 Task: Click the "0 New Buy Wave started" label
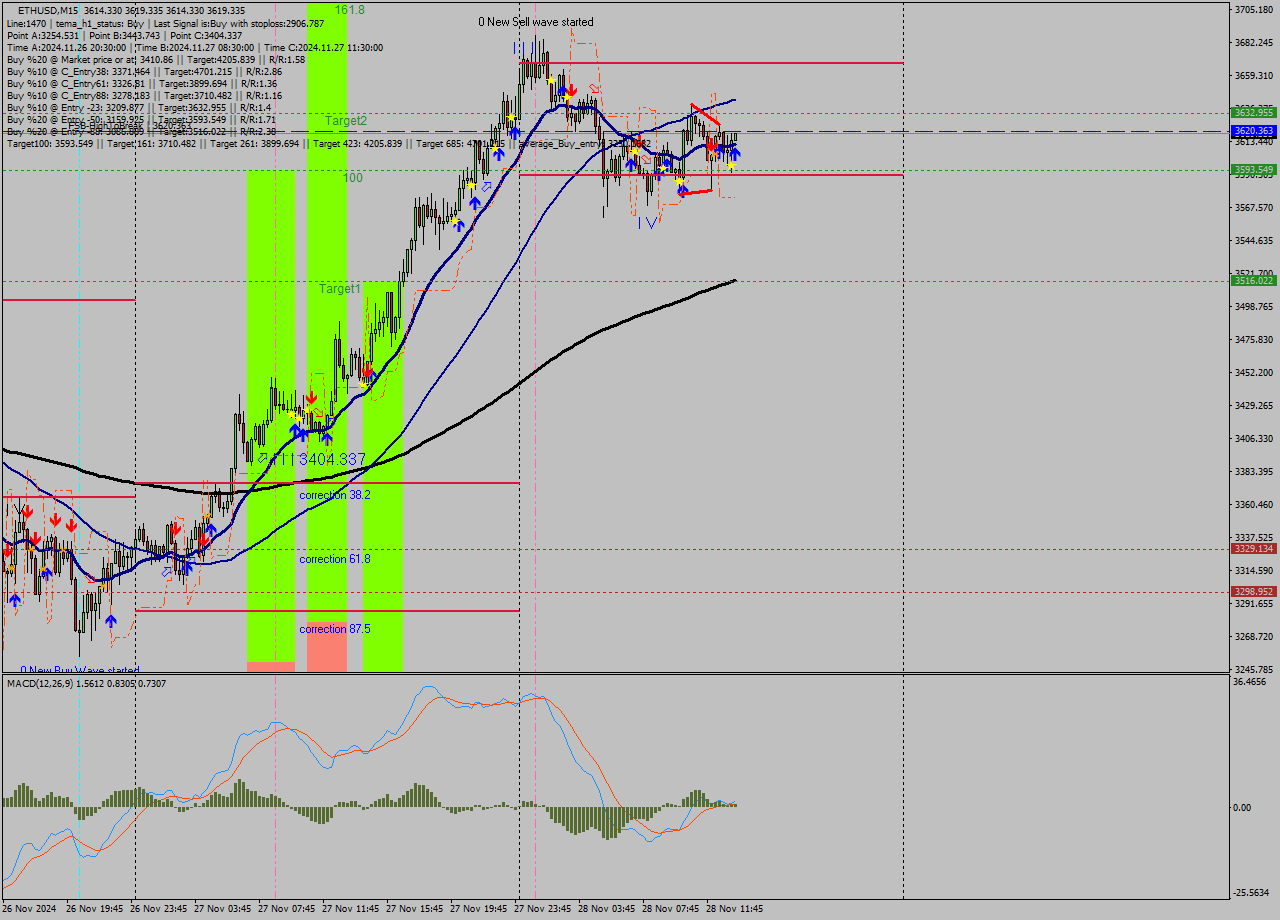[x=80, y=670]
